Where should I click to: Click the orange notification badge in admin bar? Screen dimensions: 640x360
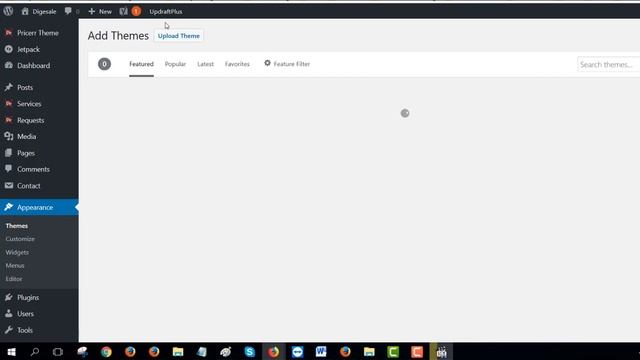coord(136,11)
